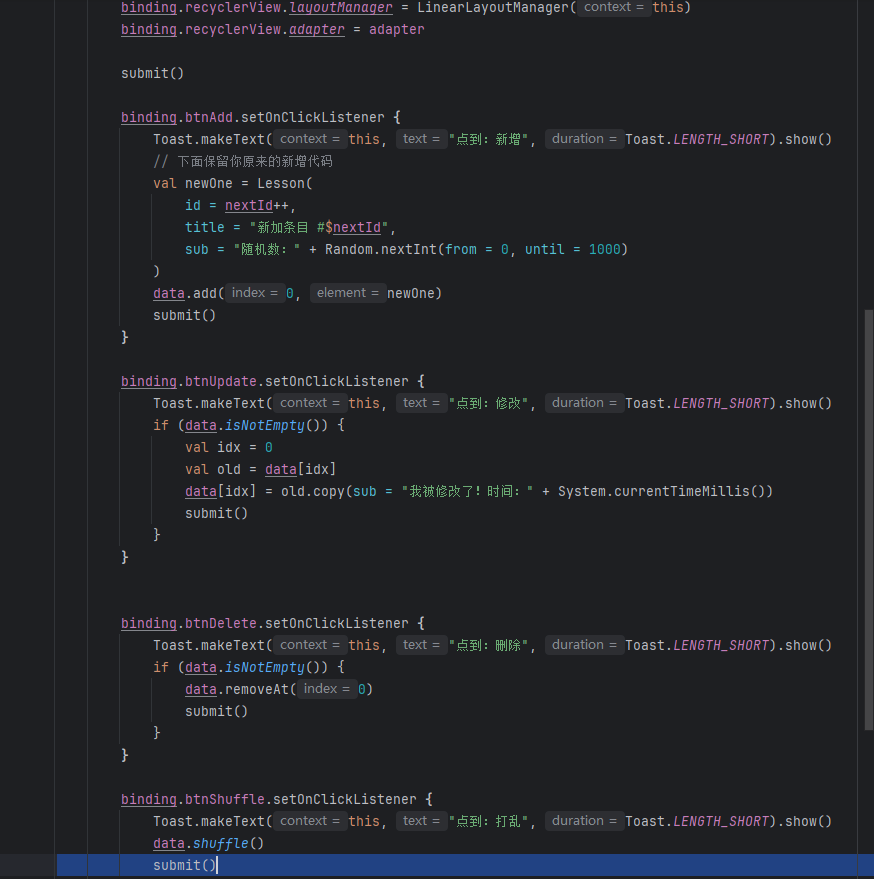The image size is (874, 879).
Task: Select the adapter assignment on recyclerView
Action: click(x=317, y=29)
